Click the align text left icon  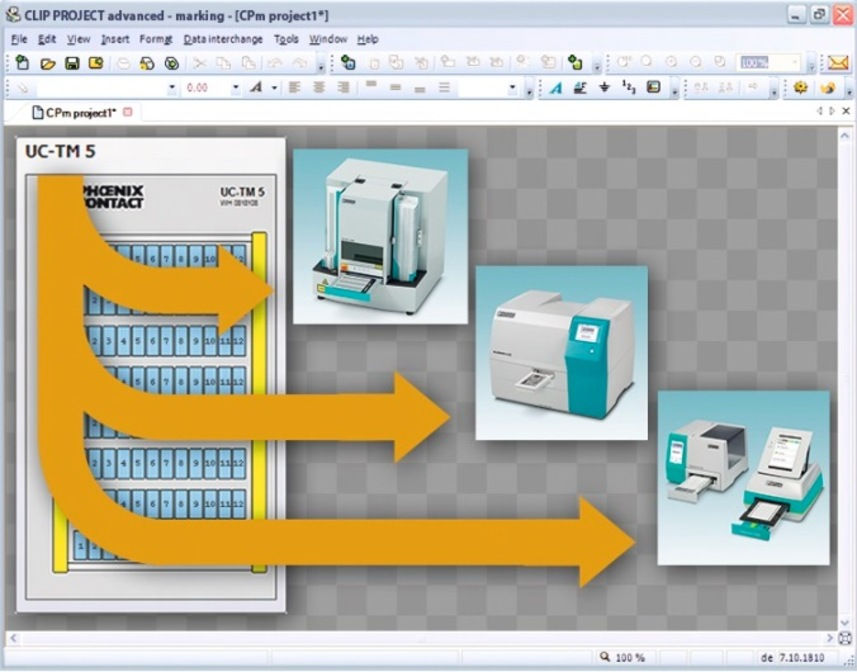[295, 87]
